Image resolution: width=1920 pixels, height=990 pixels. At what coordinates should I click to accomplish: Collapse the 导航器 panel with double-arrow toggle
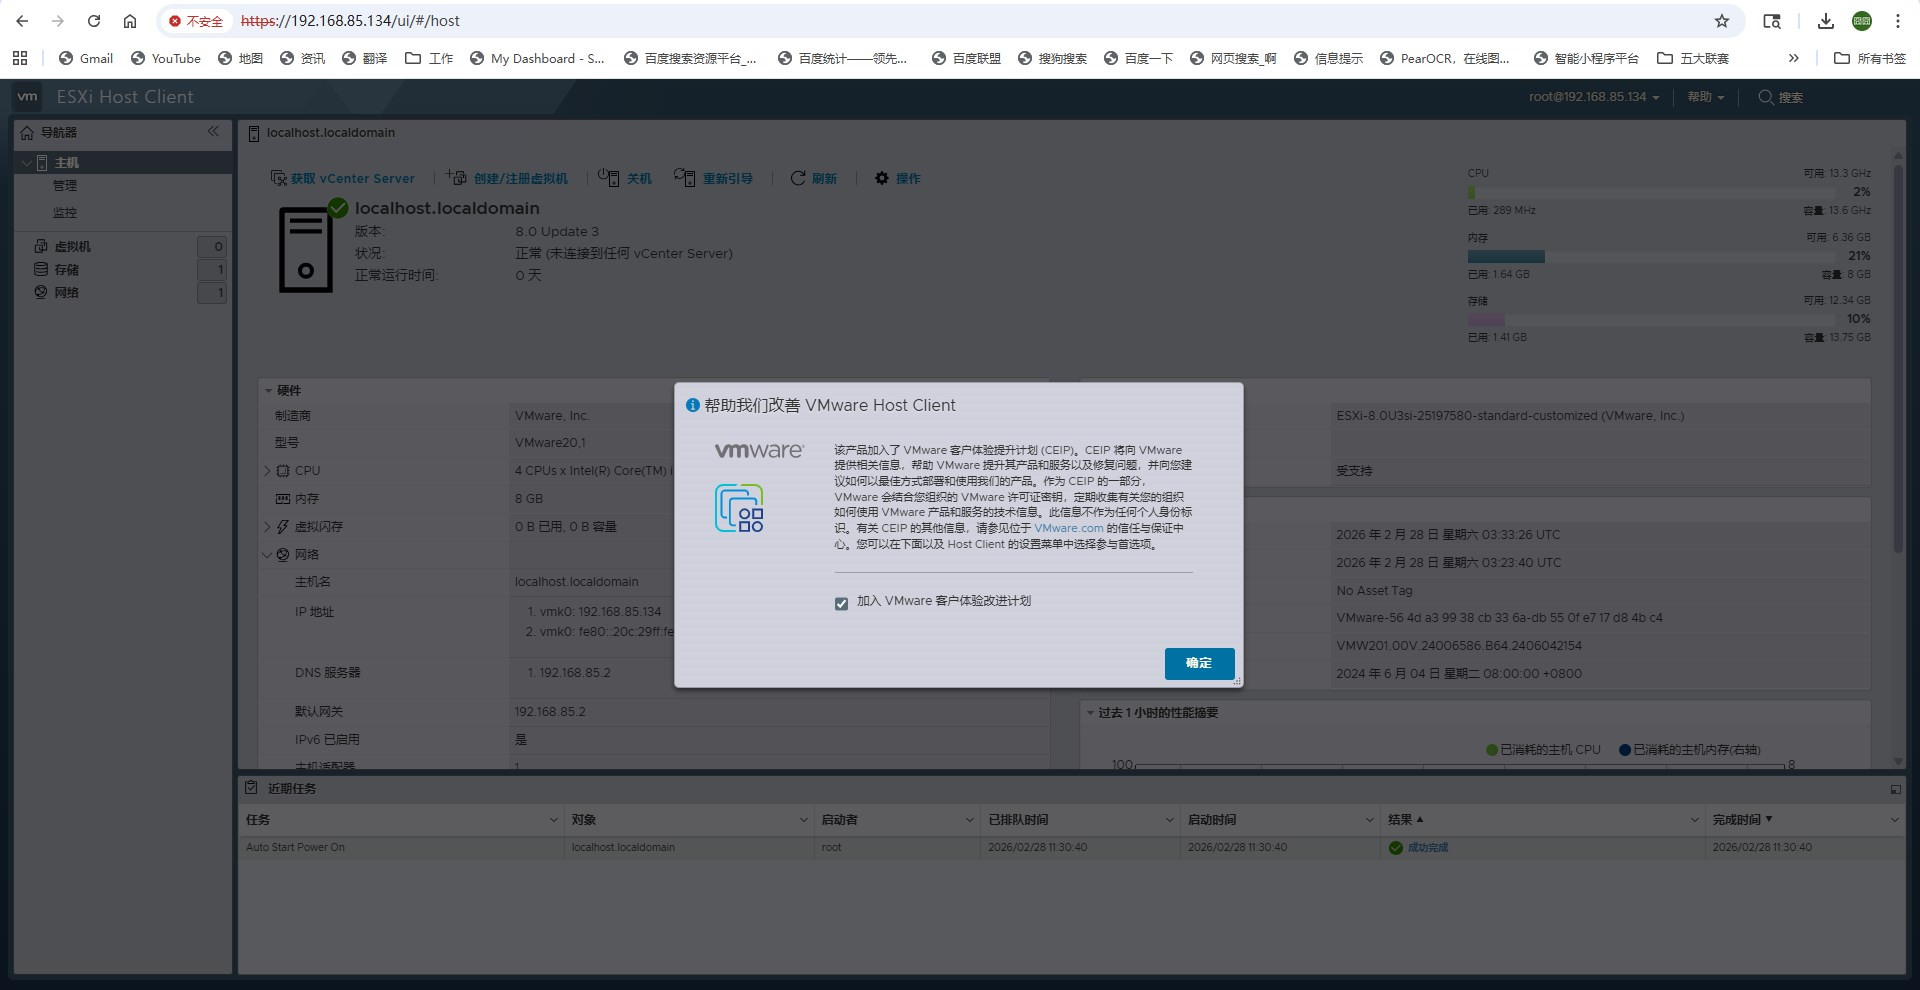(x=213, y=131)
